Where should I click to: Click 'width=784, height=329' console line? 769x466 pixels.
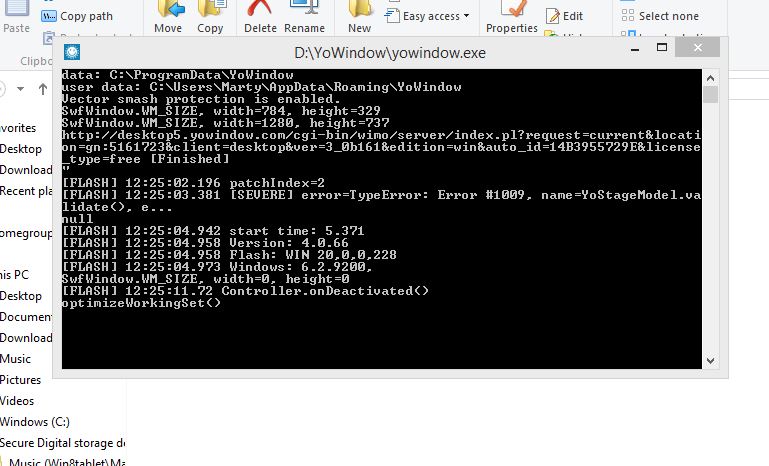pyautogui.click(x=221, y=111)
